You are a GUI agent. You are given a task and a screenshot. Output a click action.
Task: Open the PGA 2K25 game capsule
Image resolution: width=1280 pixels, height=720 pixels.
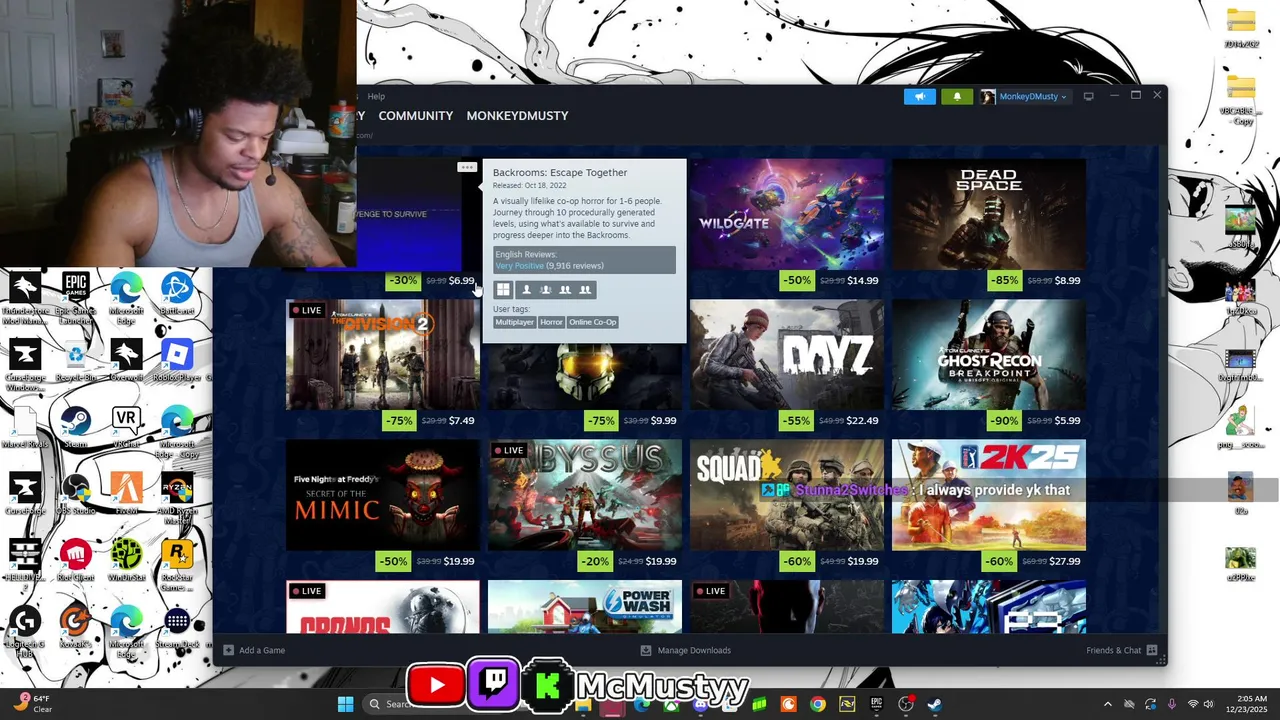click(989, 495)
